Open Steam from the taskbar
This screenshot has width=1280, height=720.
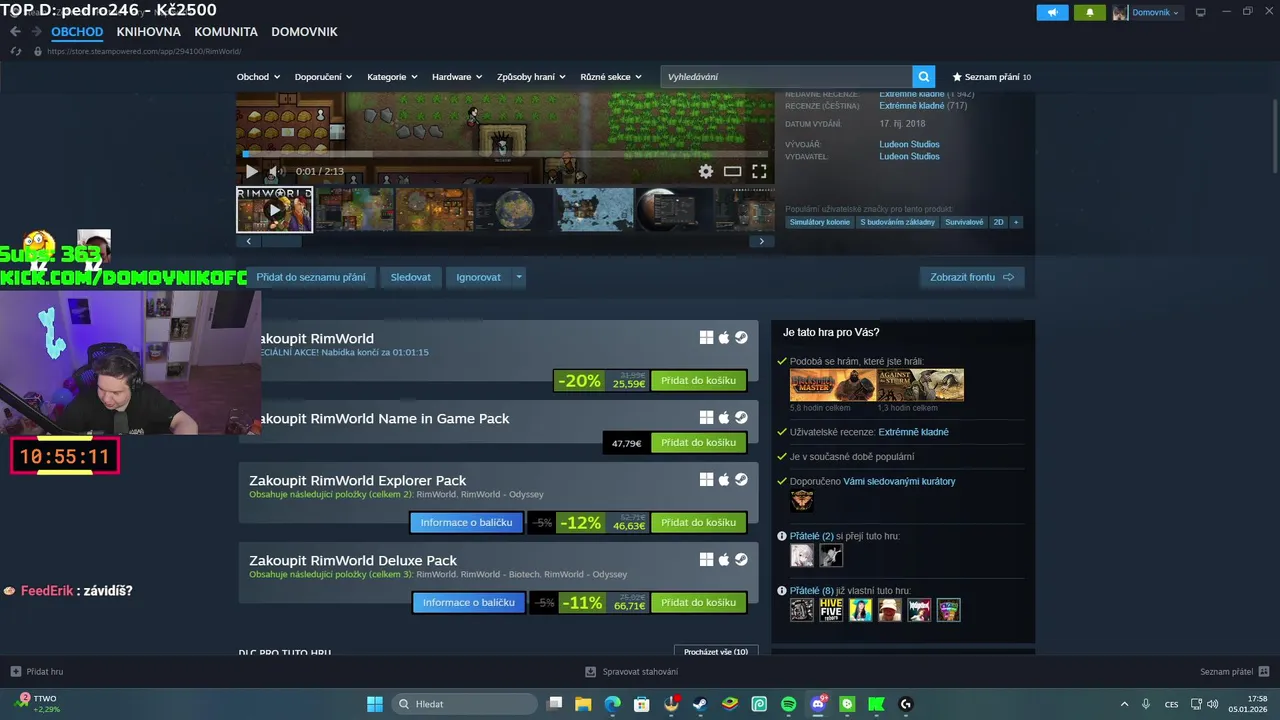(700, 704)
